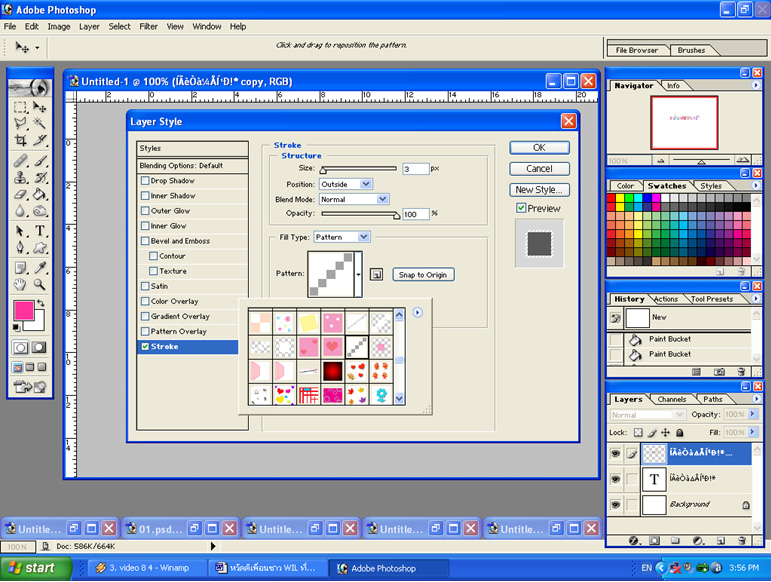This screenshot has height=582, width=771.
Task: Hide the Background layer eye
Action: (x=615, y=505)
